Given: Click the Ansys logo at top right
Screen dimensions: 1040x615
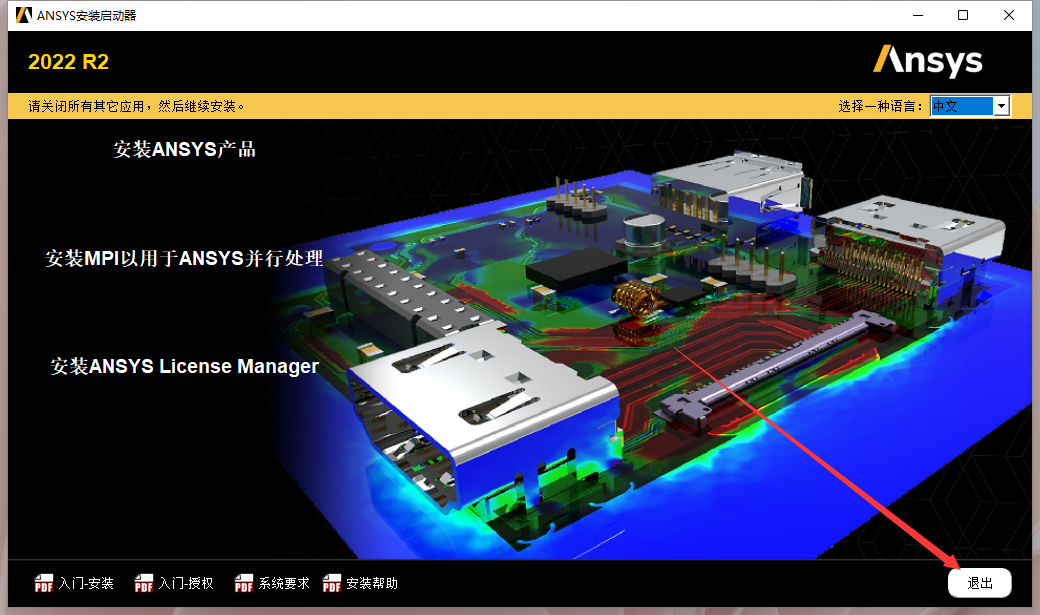Looking at the screenshot, I should point(928,61).
